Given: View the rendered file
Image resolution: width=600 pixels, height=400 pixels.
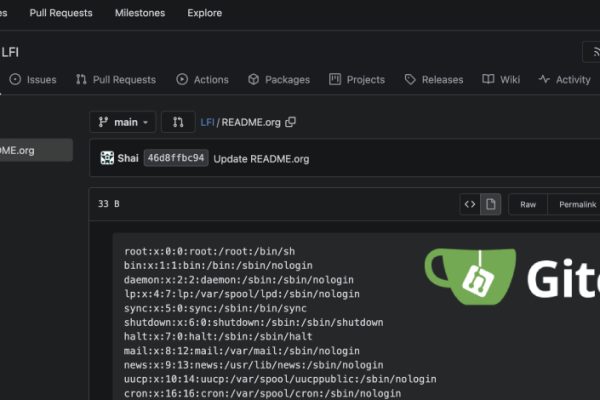Looking at the screenshot, I should (491, 204).
